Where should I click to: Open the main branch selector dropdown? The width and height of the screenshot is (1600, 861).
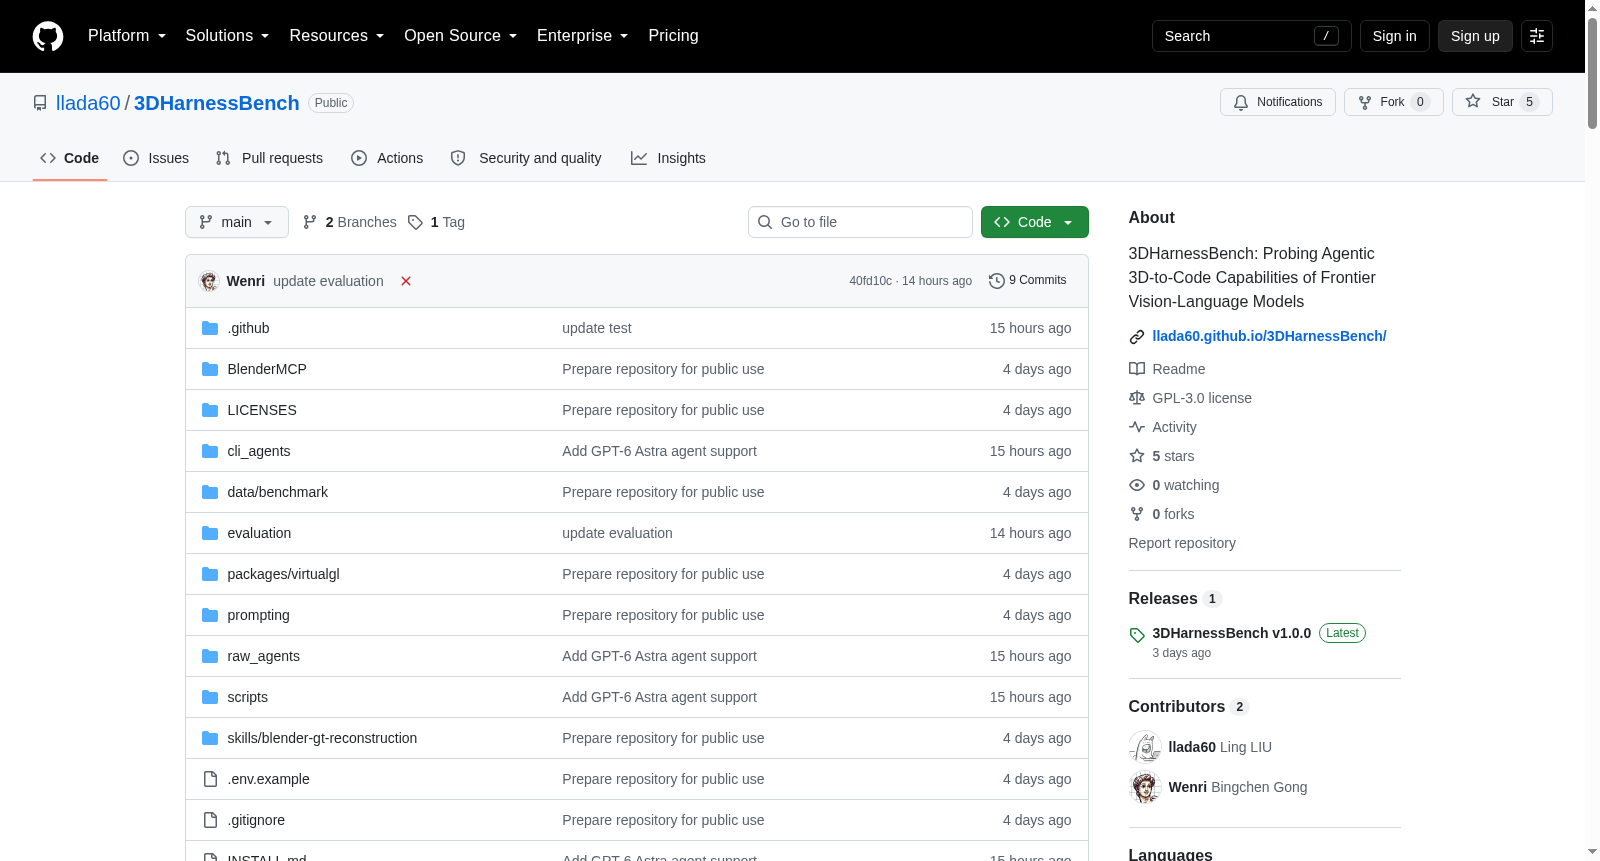click(237, 222)
